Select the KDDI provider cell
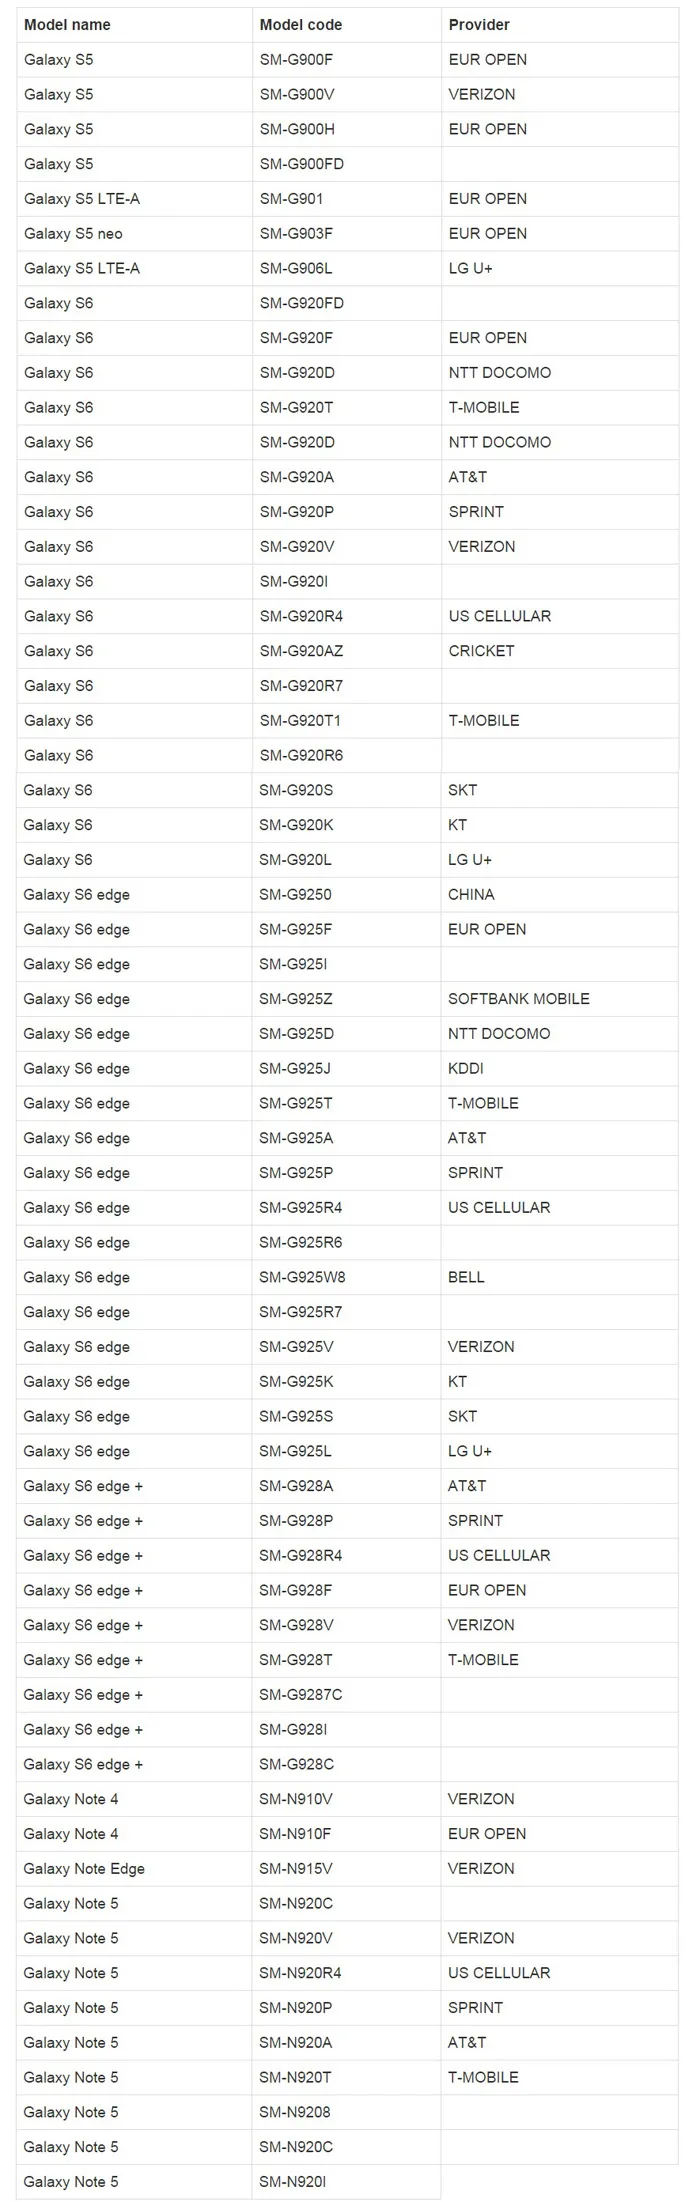Screen dimensions: 700x2202 coord(465,1069)
